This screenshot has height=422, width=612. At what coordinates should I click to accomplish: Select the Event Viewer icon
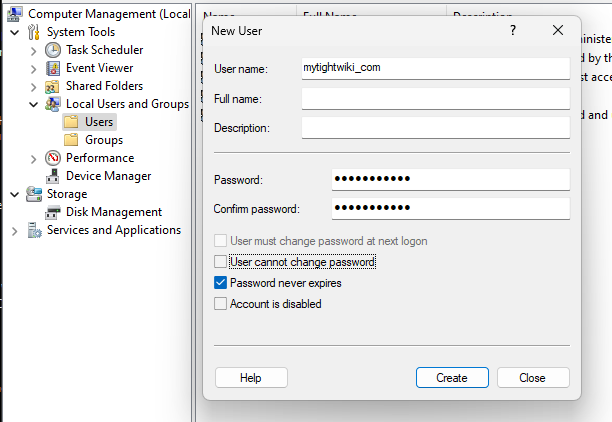[53, 68]
